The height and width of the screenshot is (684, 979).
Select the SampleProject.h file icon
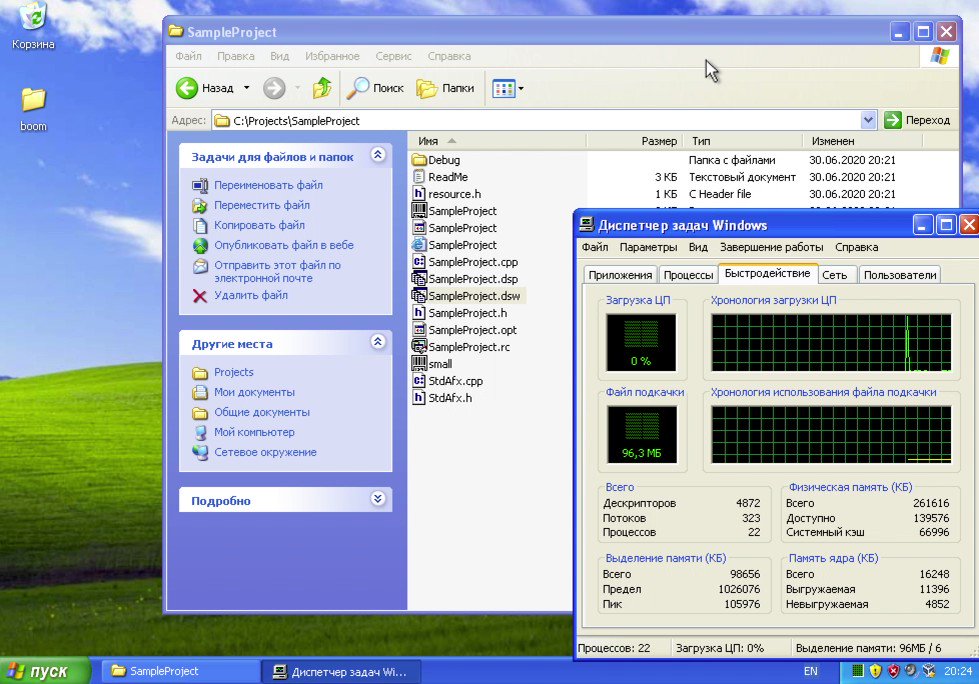point(419,313)
